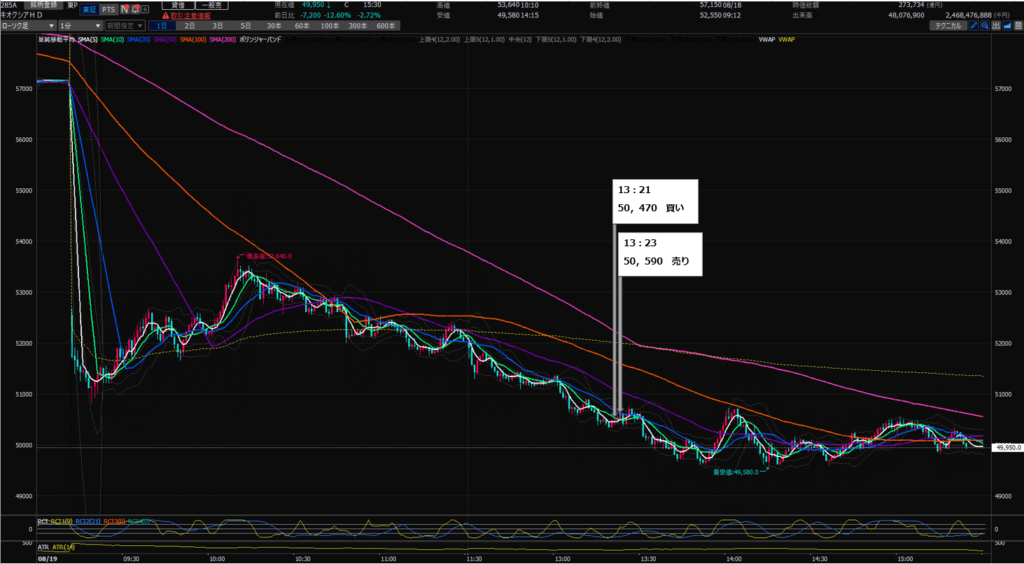This screenshot has width=1024, height=564.
Task: Click the SMA(200) legend label
Action: tap(223, 40)
